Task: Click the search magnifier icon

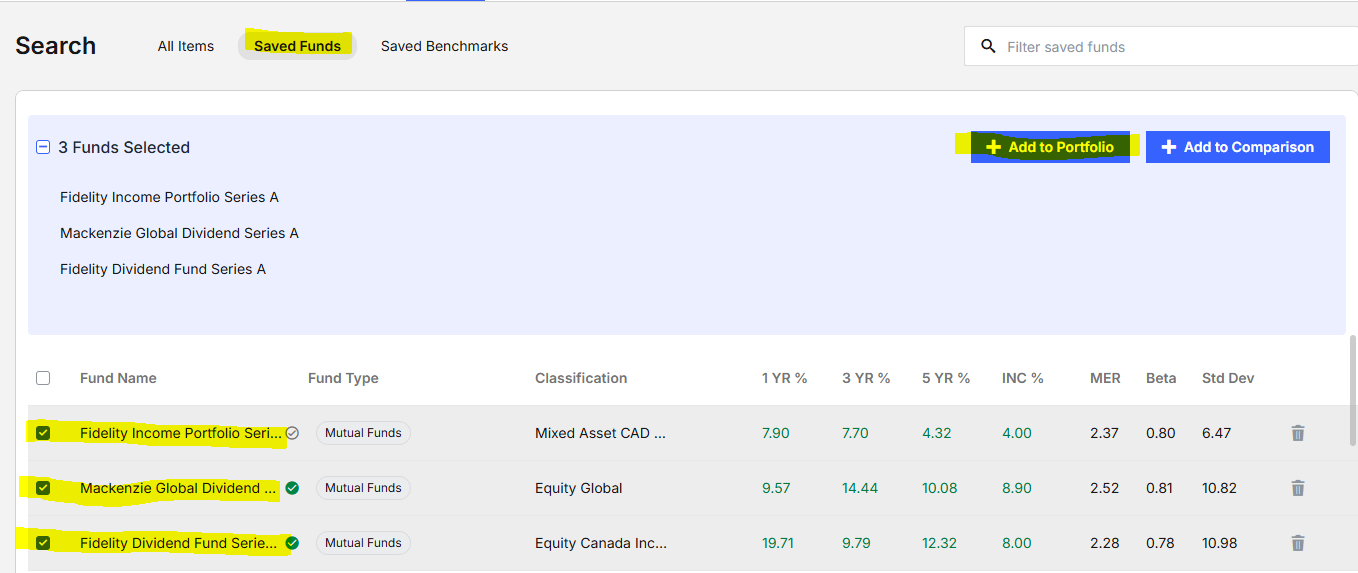Action: (x=989, y=46)
